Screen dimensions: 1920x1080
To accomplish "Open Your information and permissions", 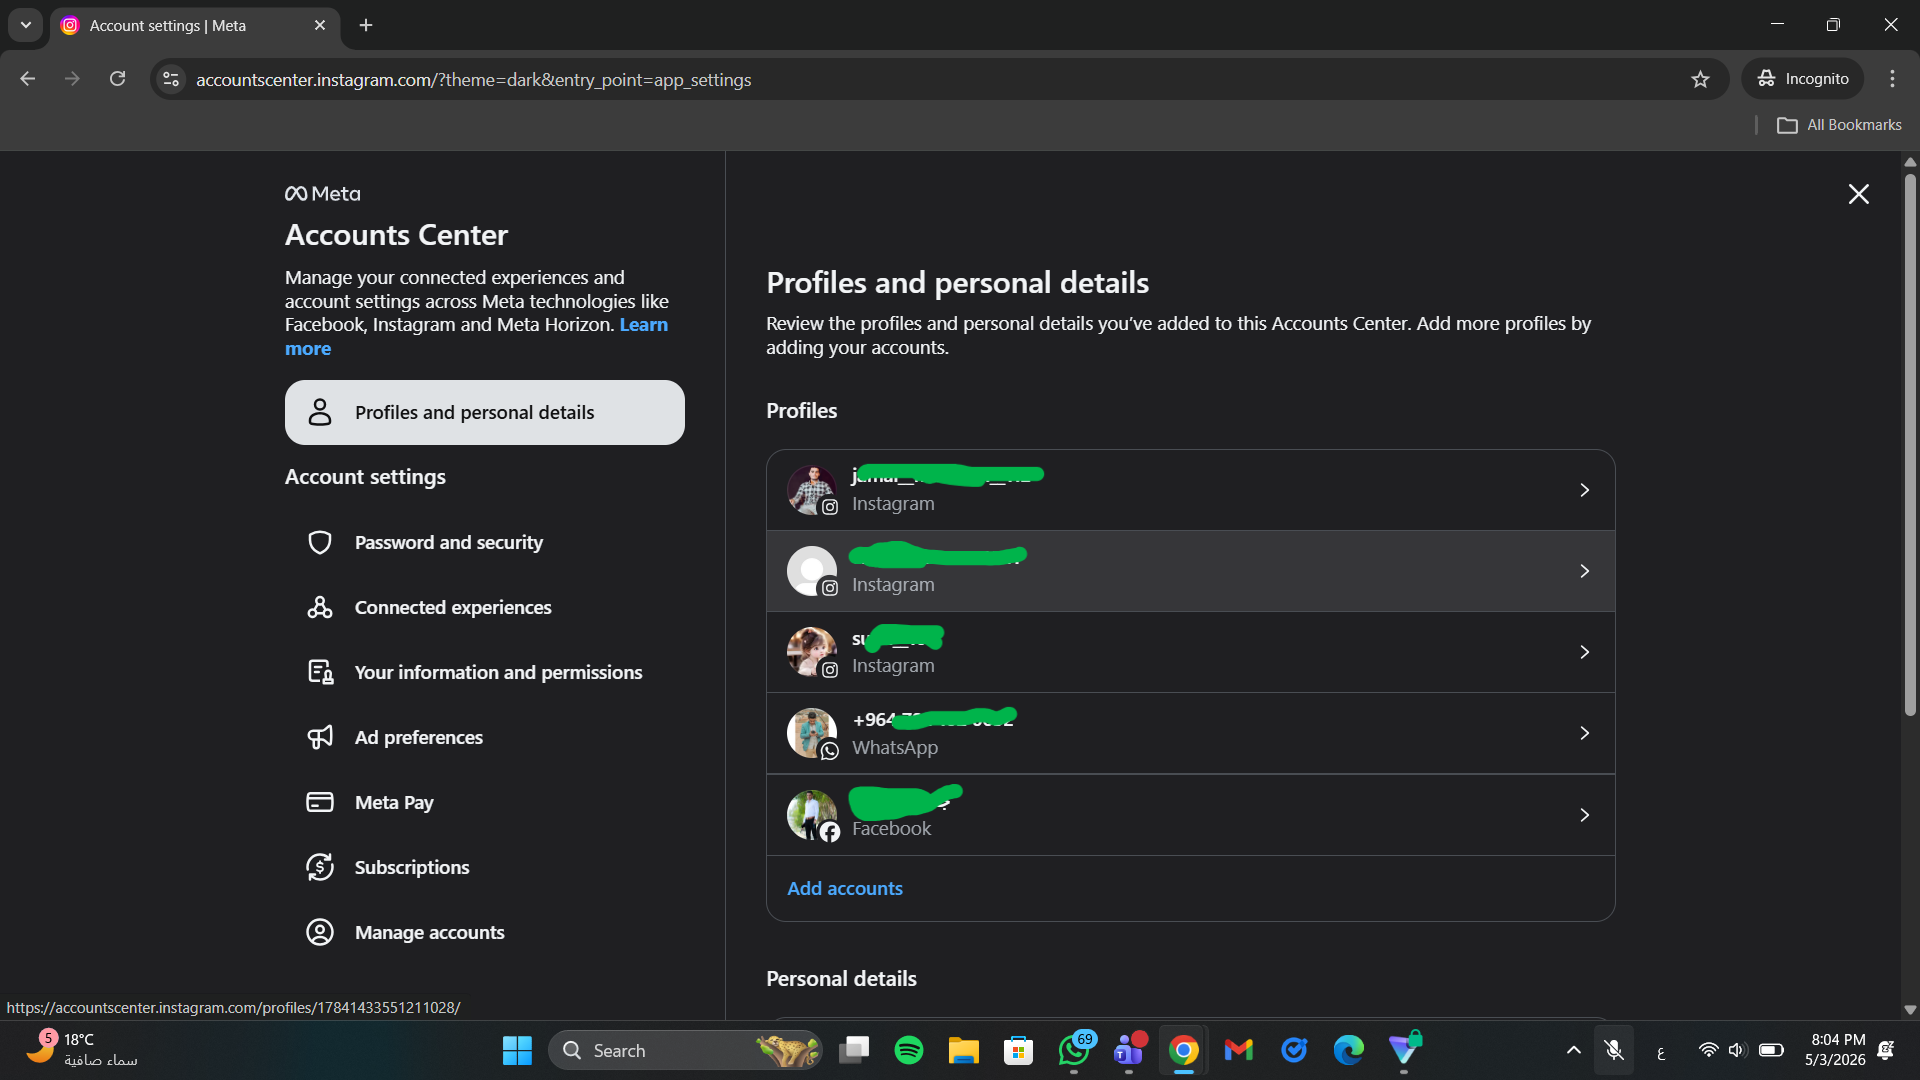I will click(x=485, y=672).
